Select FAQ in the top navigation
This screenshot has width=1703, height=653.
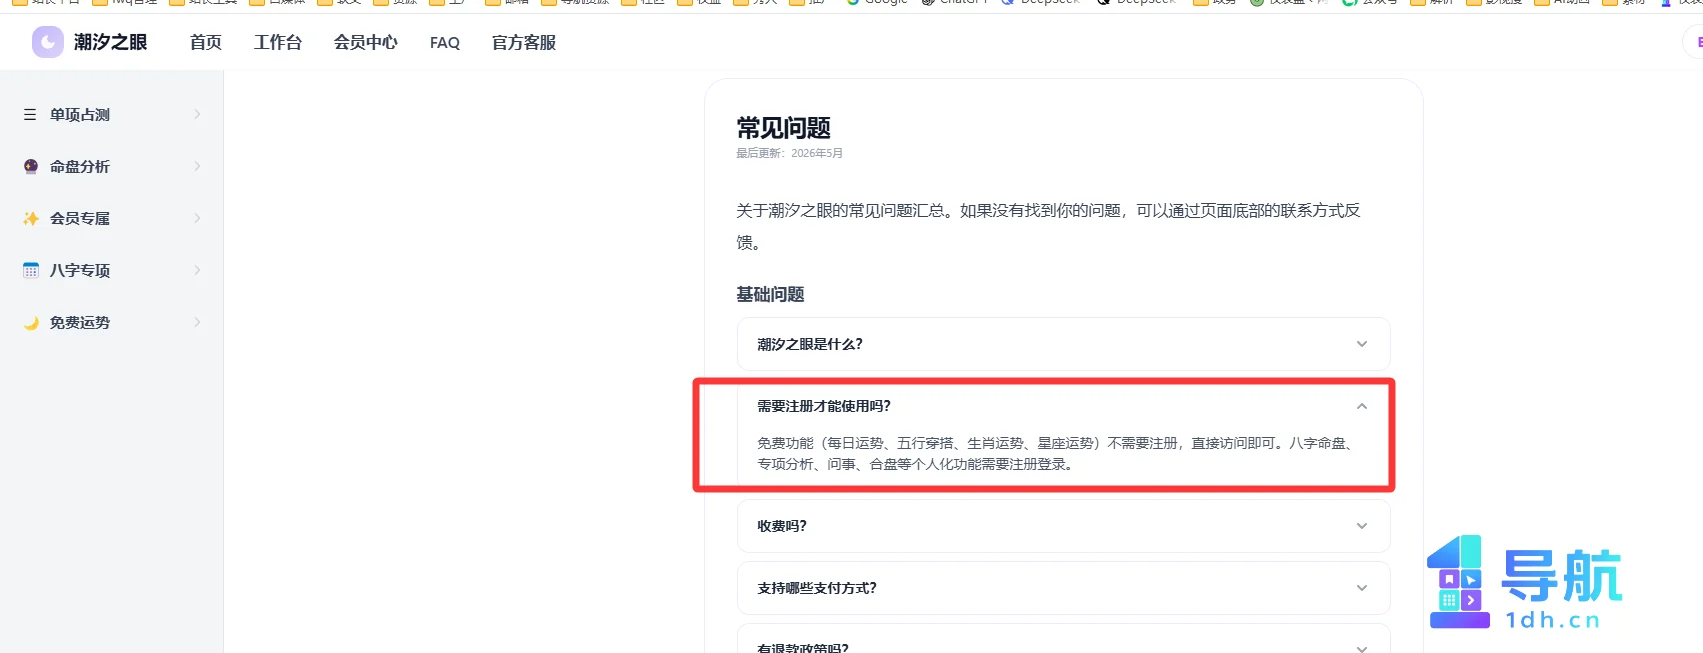(445, 42)
